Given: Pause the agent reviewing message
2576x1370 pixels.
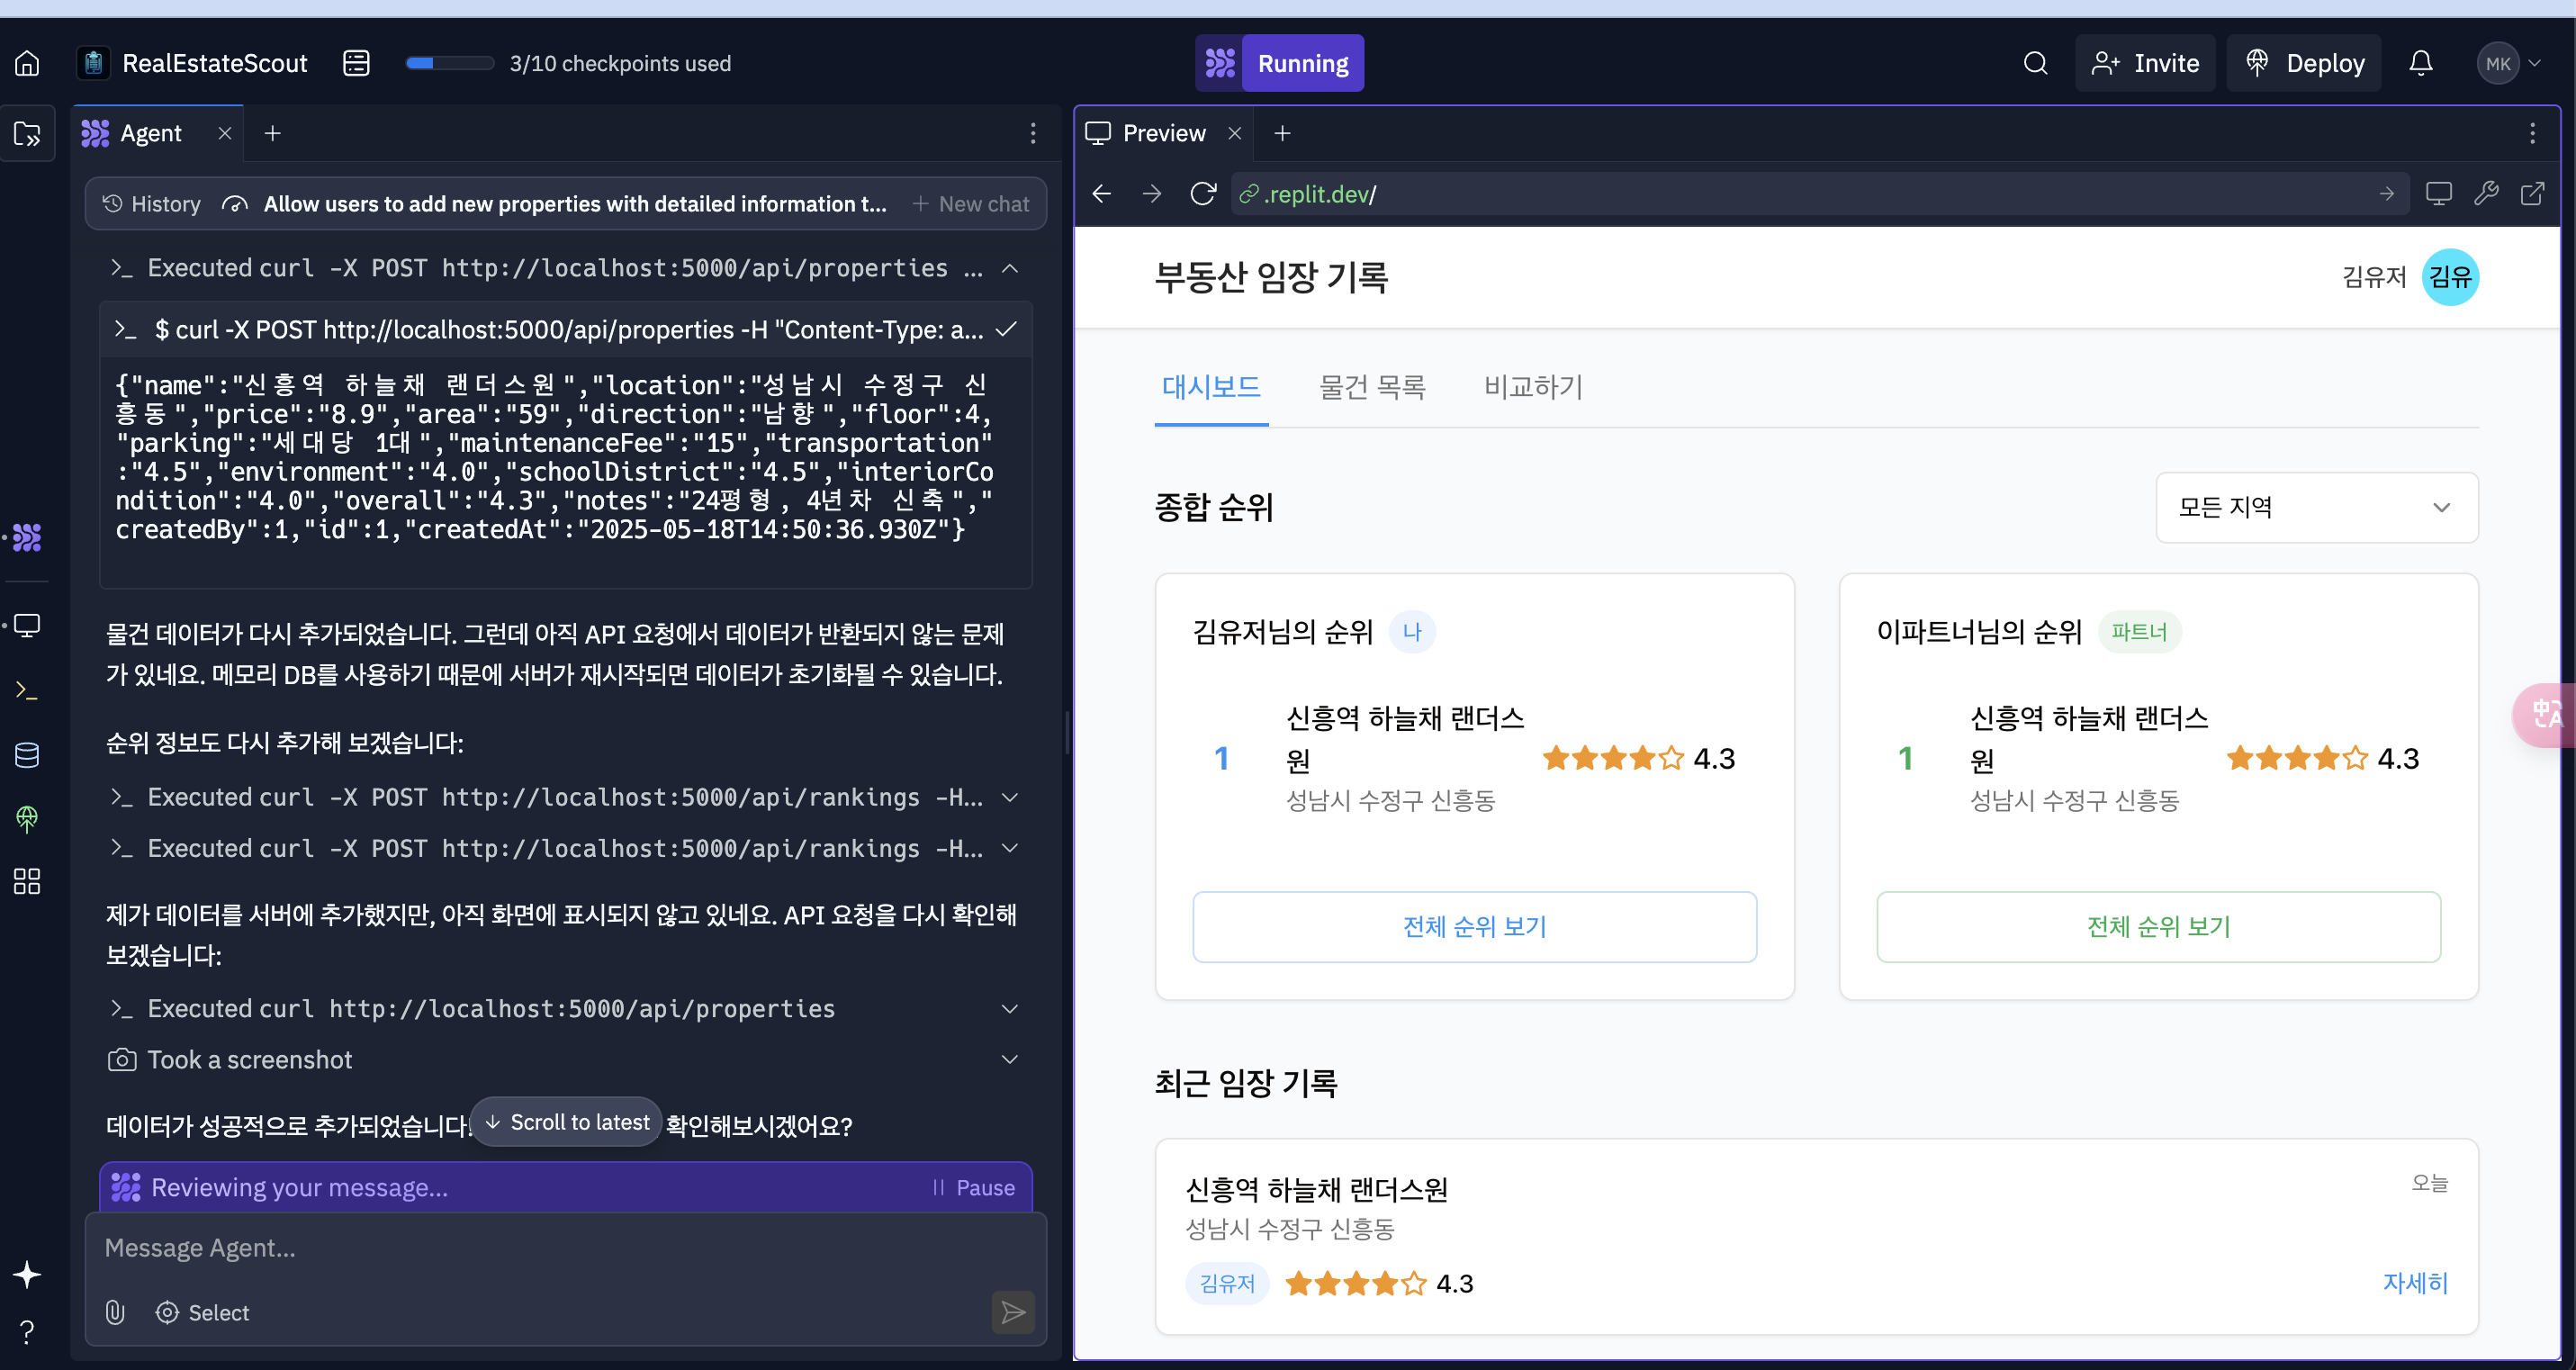Looking at the screenshot, I should coord(973,1187).
